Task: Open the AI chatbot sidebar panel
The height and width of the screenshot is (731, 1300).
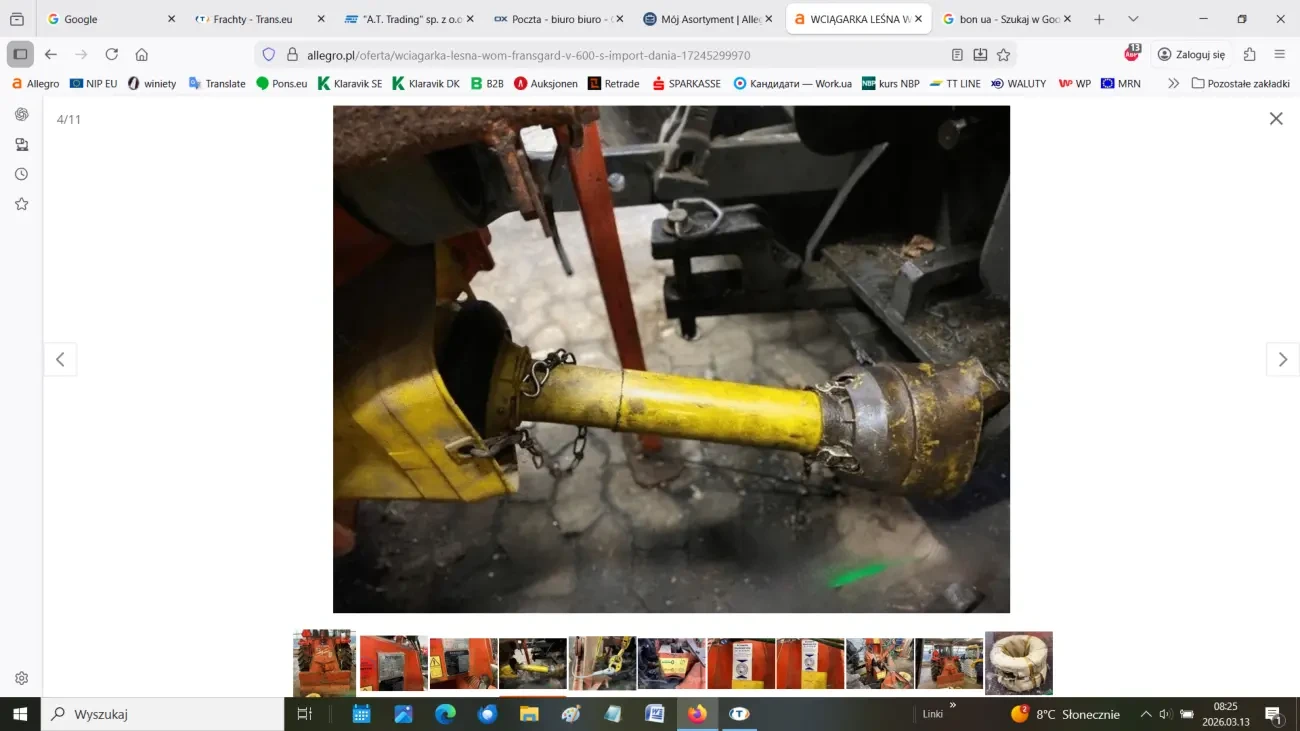Action: [21, 115]
